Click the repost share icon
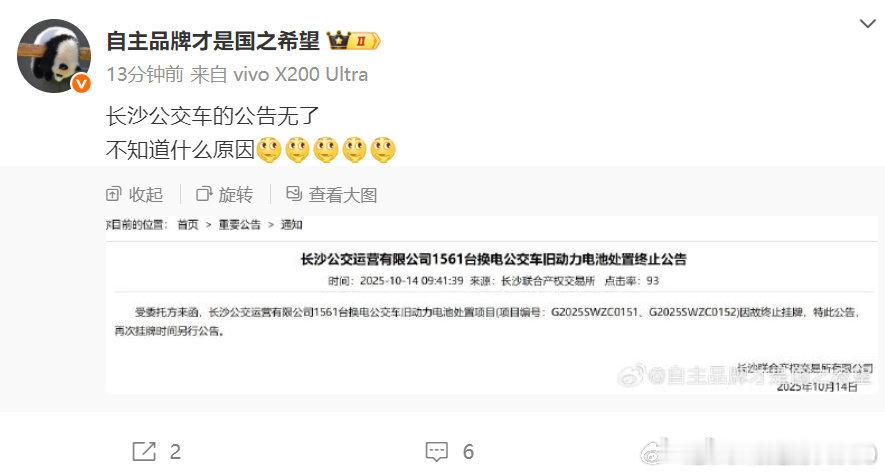This screenshot has width=885, height=473. click(144, 452)
